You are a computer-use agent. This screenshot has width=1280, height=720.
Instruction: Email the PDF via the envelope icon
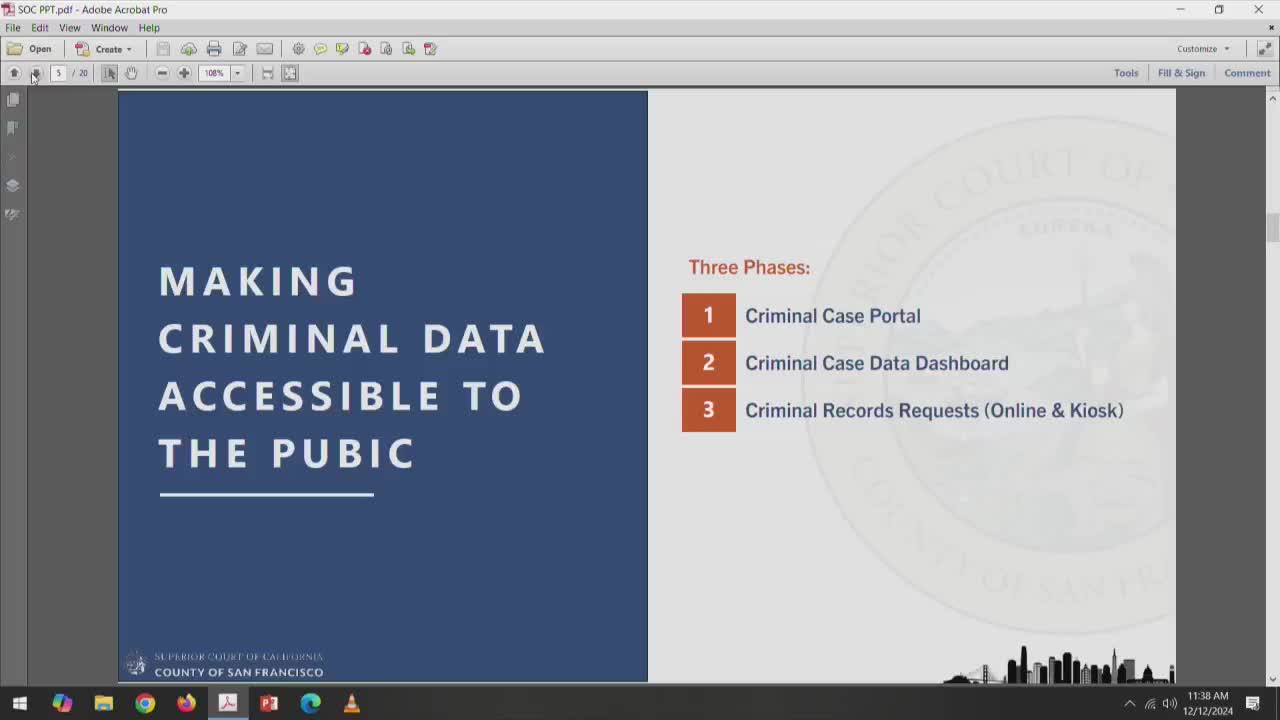[265, 48]
